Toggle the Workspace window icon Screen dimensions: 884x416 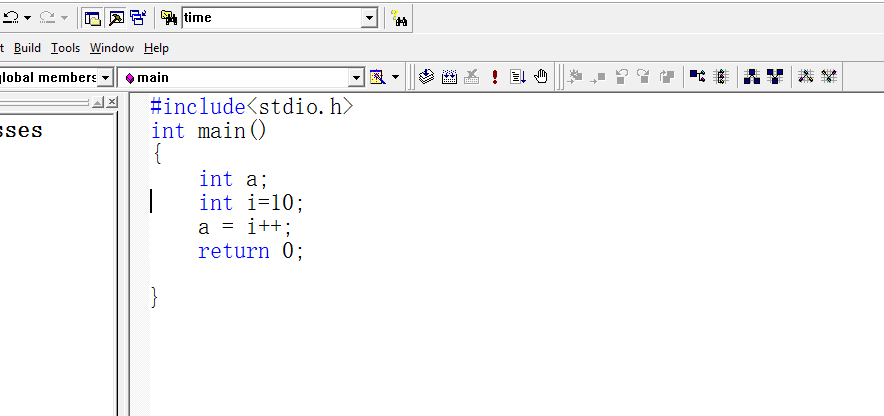pyautogui.click(x=93, y=18)
